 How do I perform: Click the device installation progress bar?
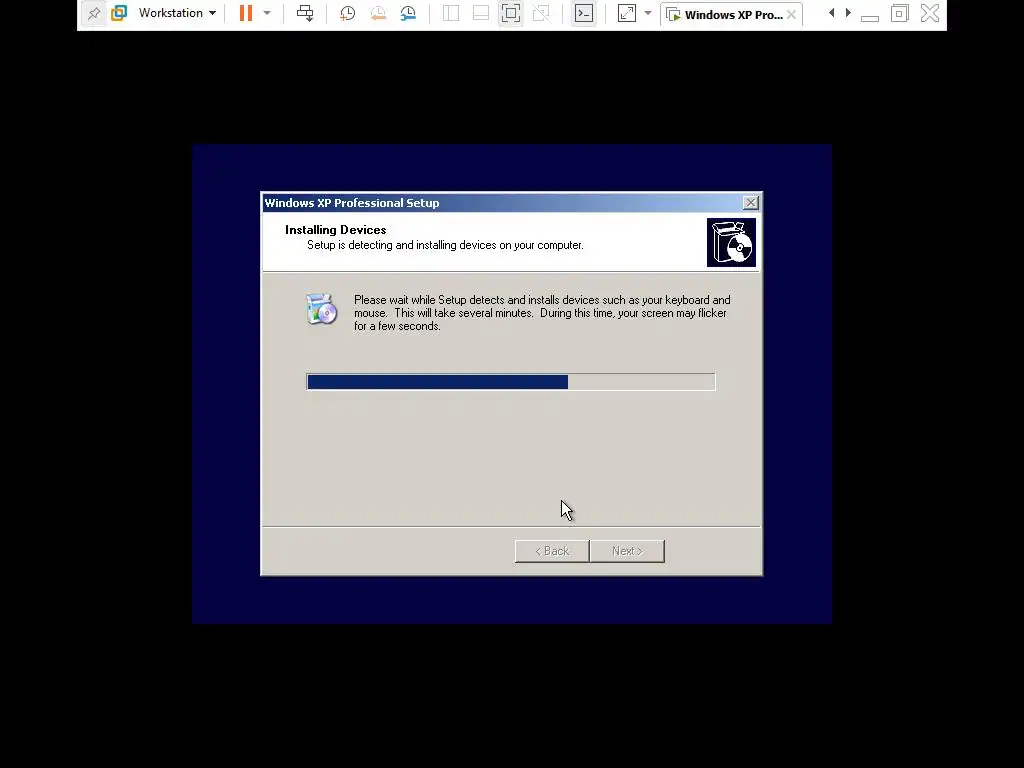point(511,382)
